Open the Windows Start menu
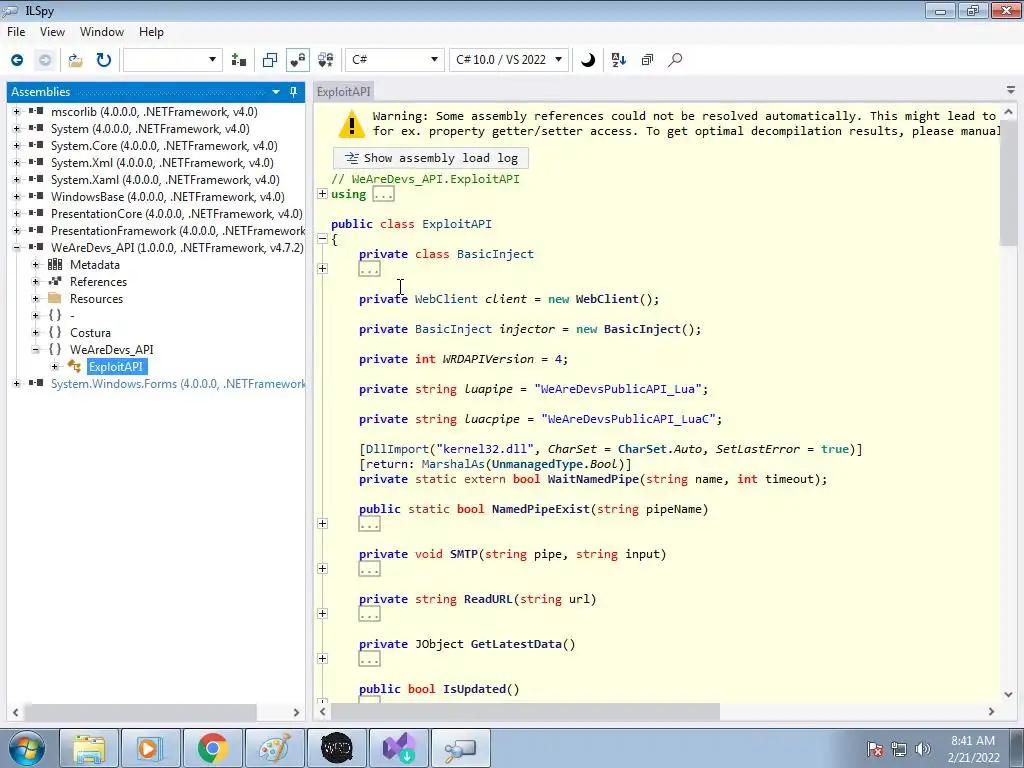The image size is (1024, 768). pyautogui.click(x=26, y=748)
